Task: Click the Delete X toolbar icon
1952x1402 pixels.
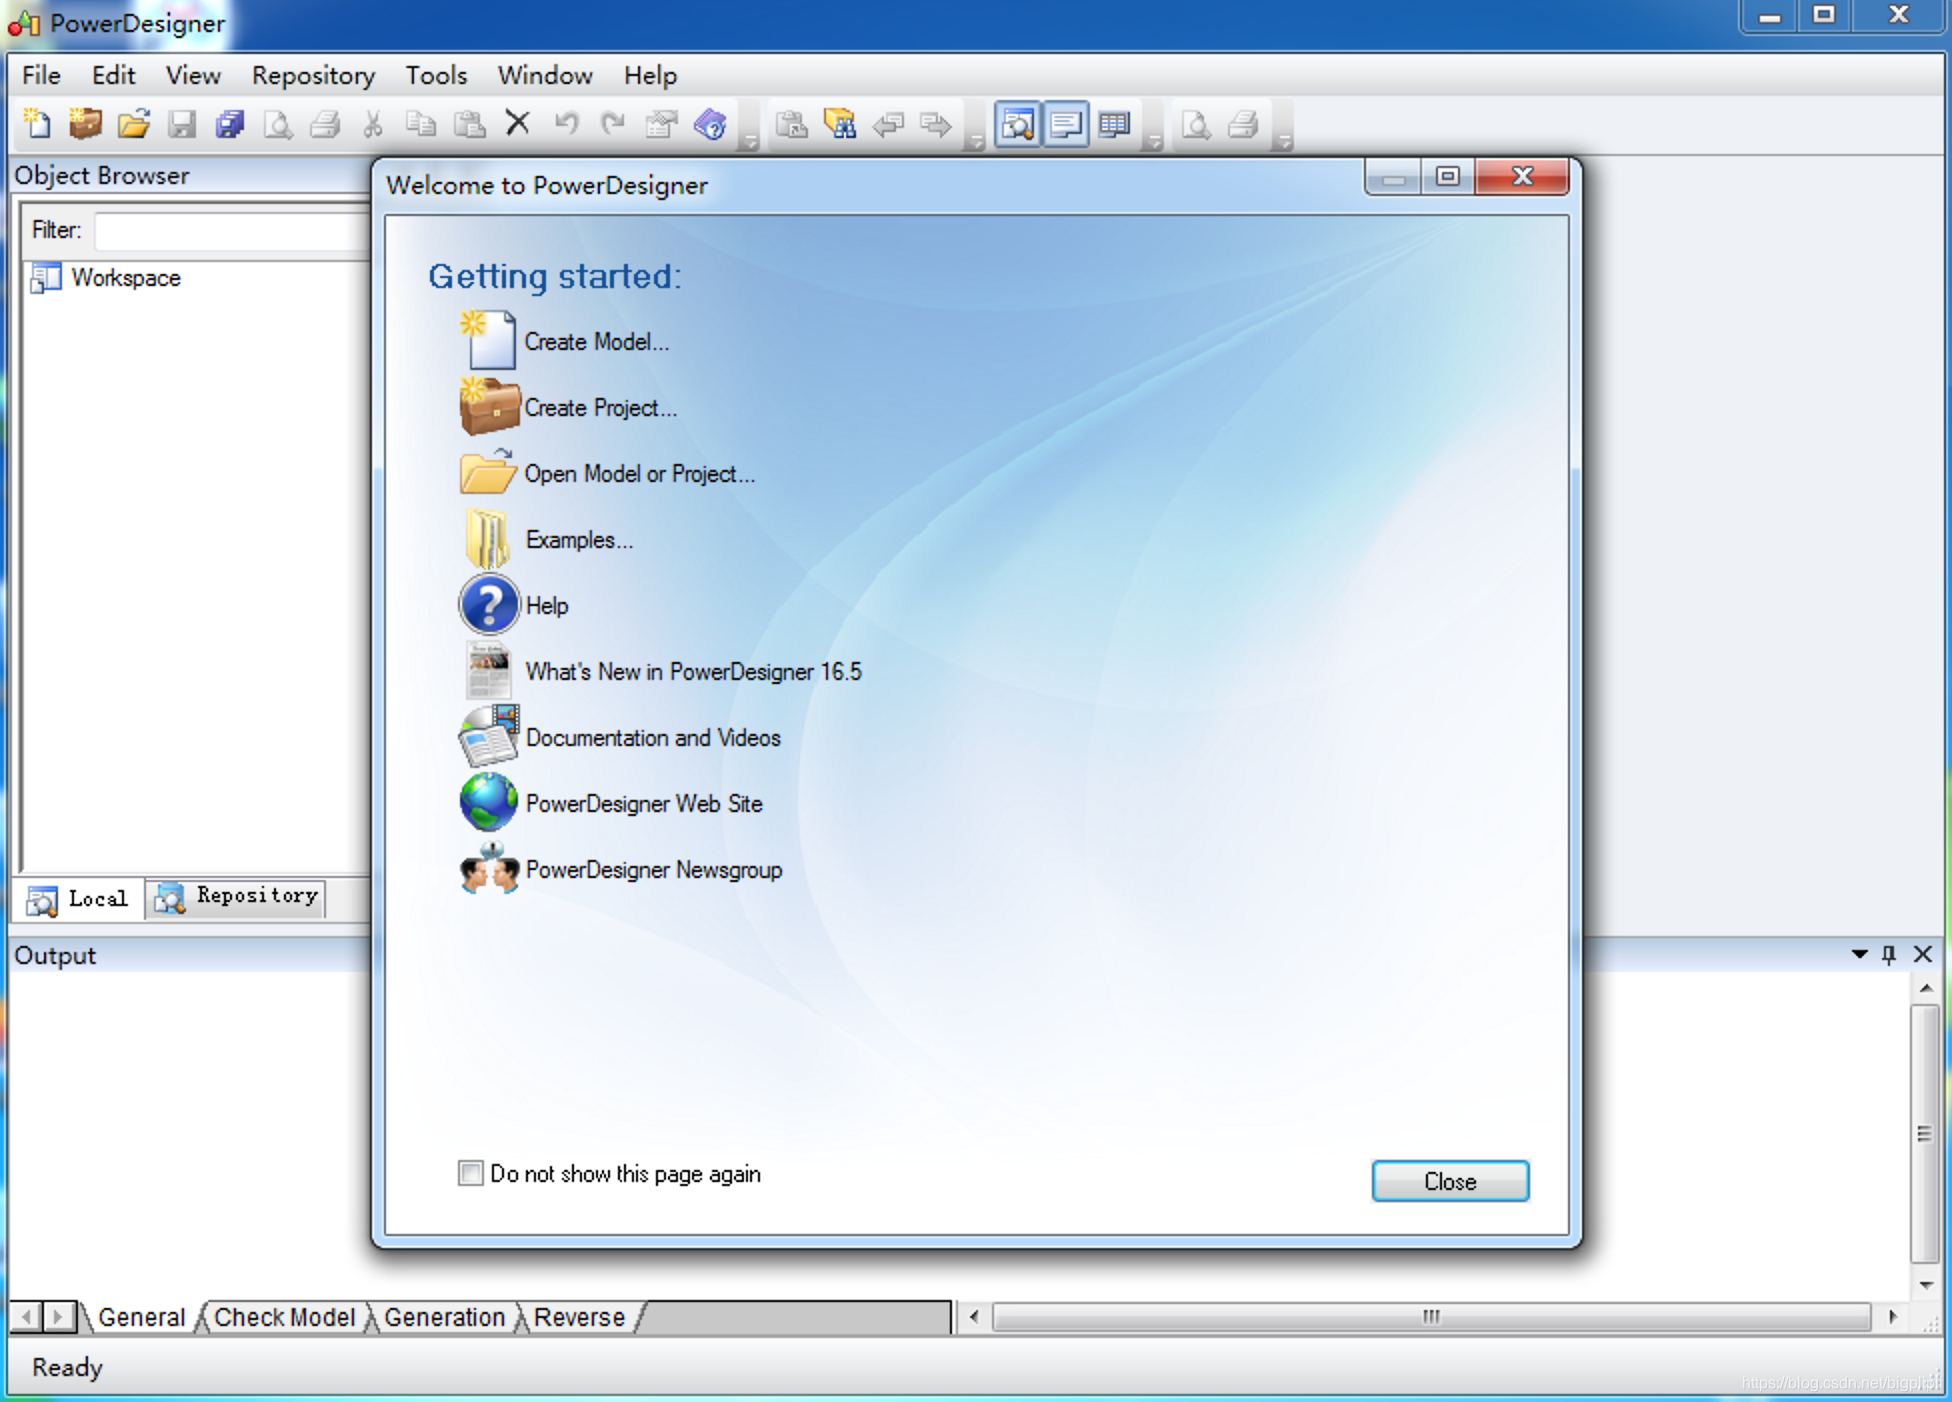Action: [x=517, y=124]
